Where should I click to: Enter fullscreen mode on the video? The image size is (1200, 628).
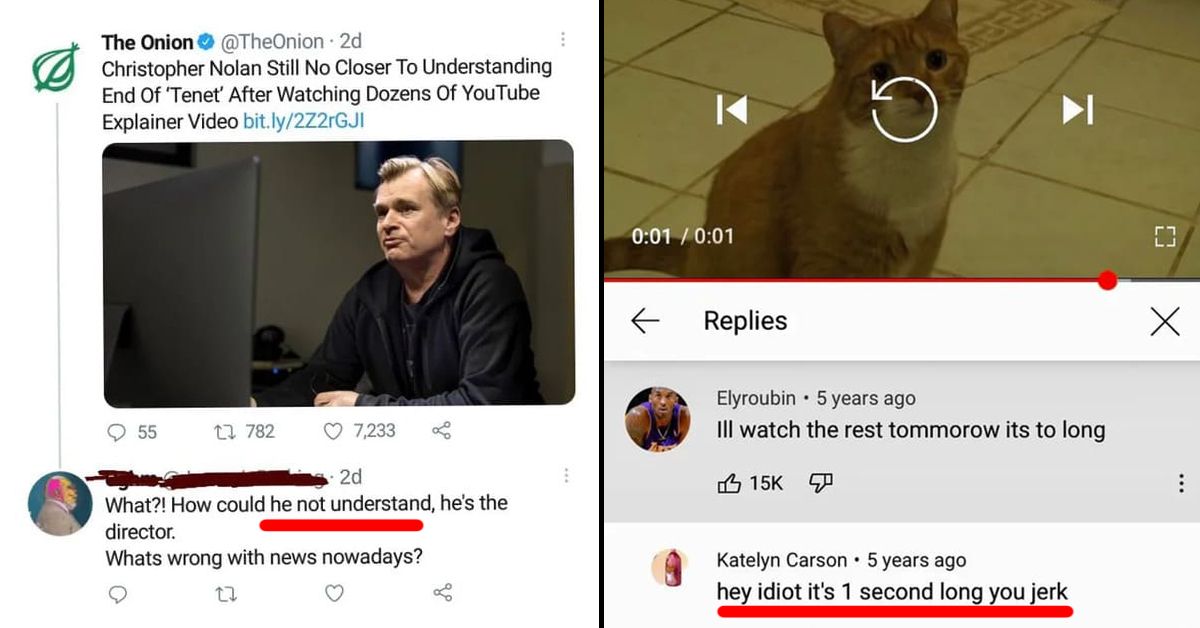(1163, 236)
